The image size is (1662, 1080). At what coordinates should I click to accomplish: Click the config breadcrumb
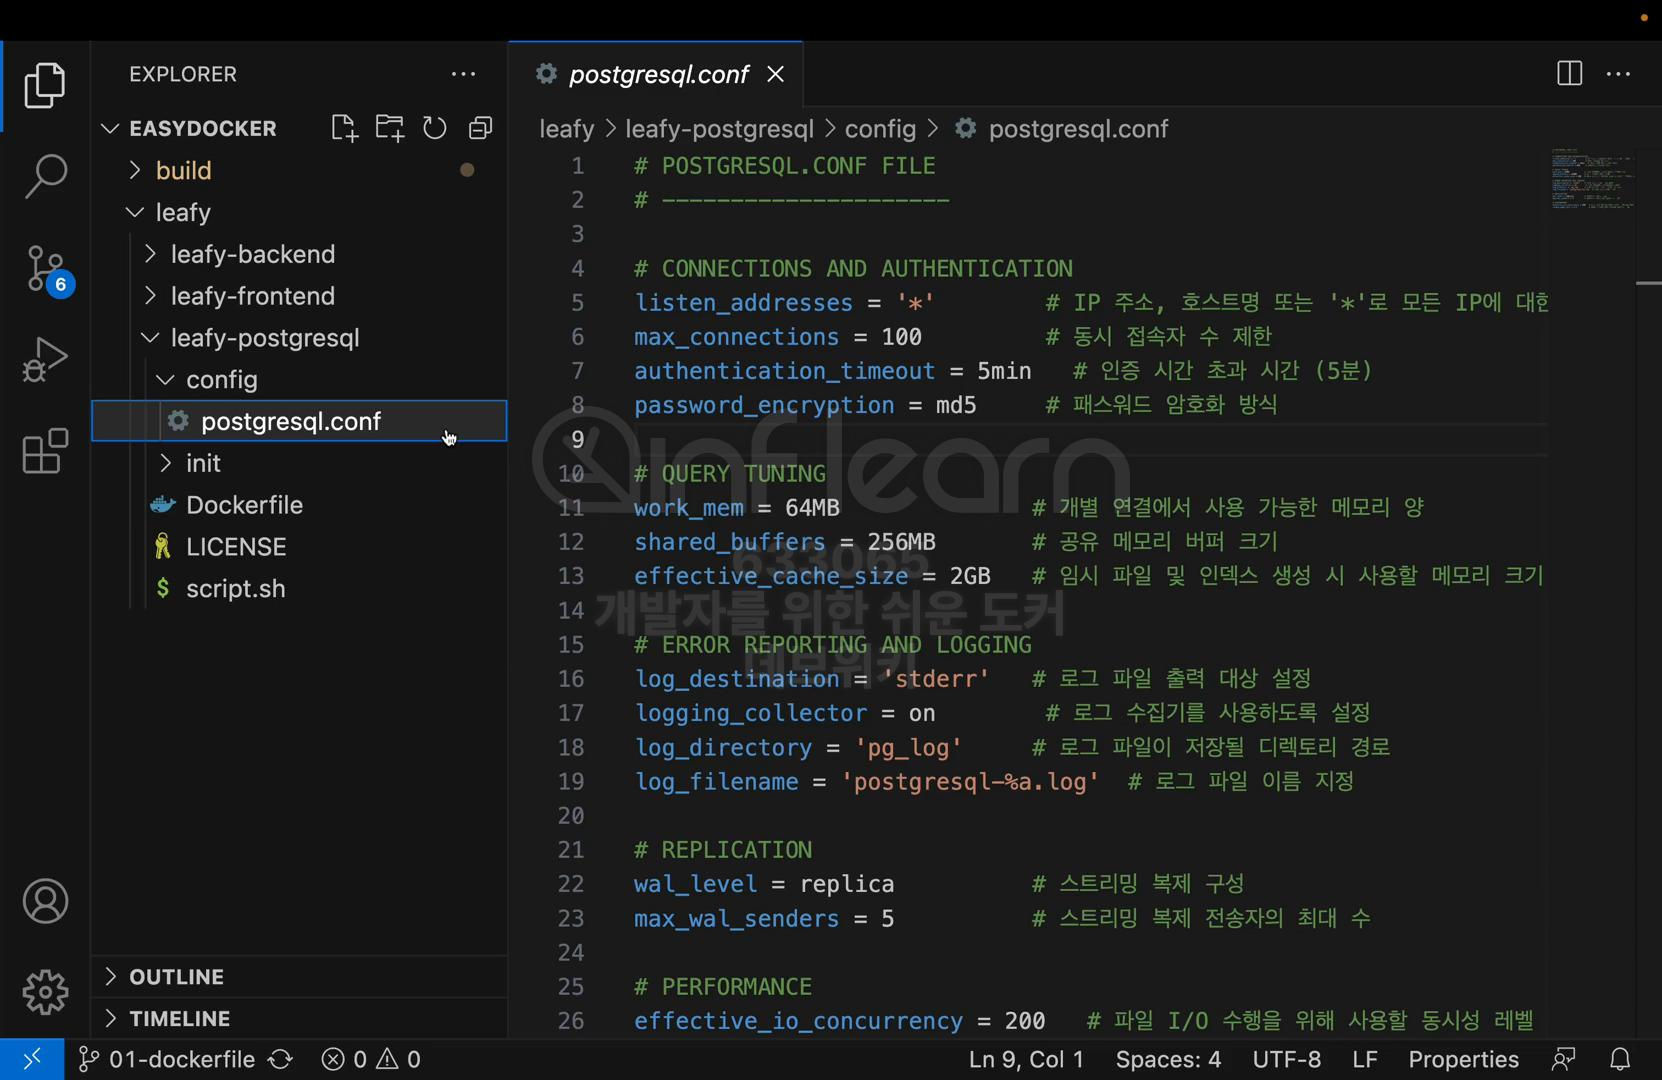[880, 129]
